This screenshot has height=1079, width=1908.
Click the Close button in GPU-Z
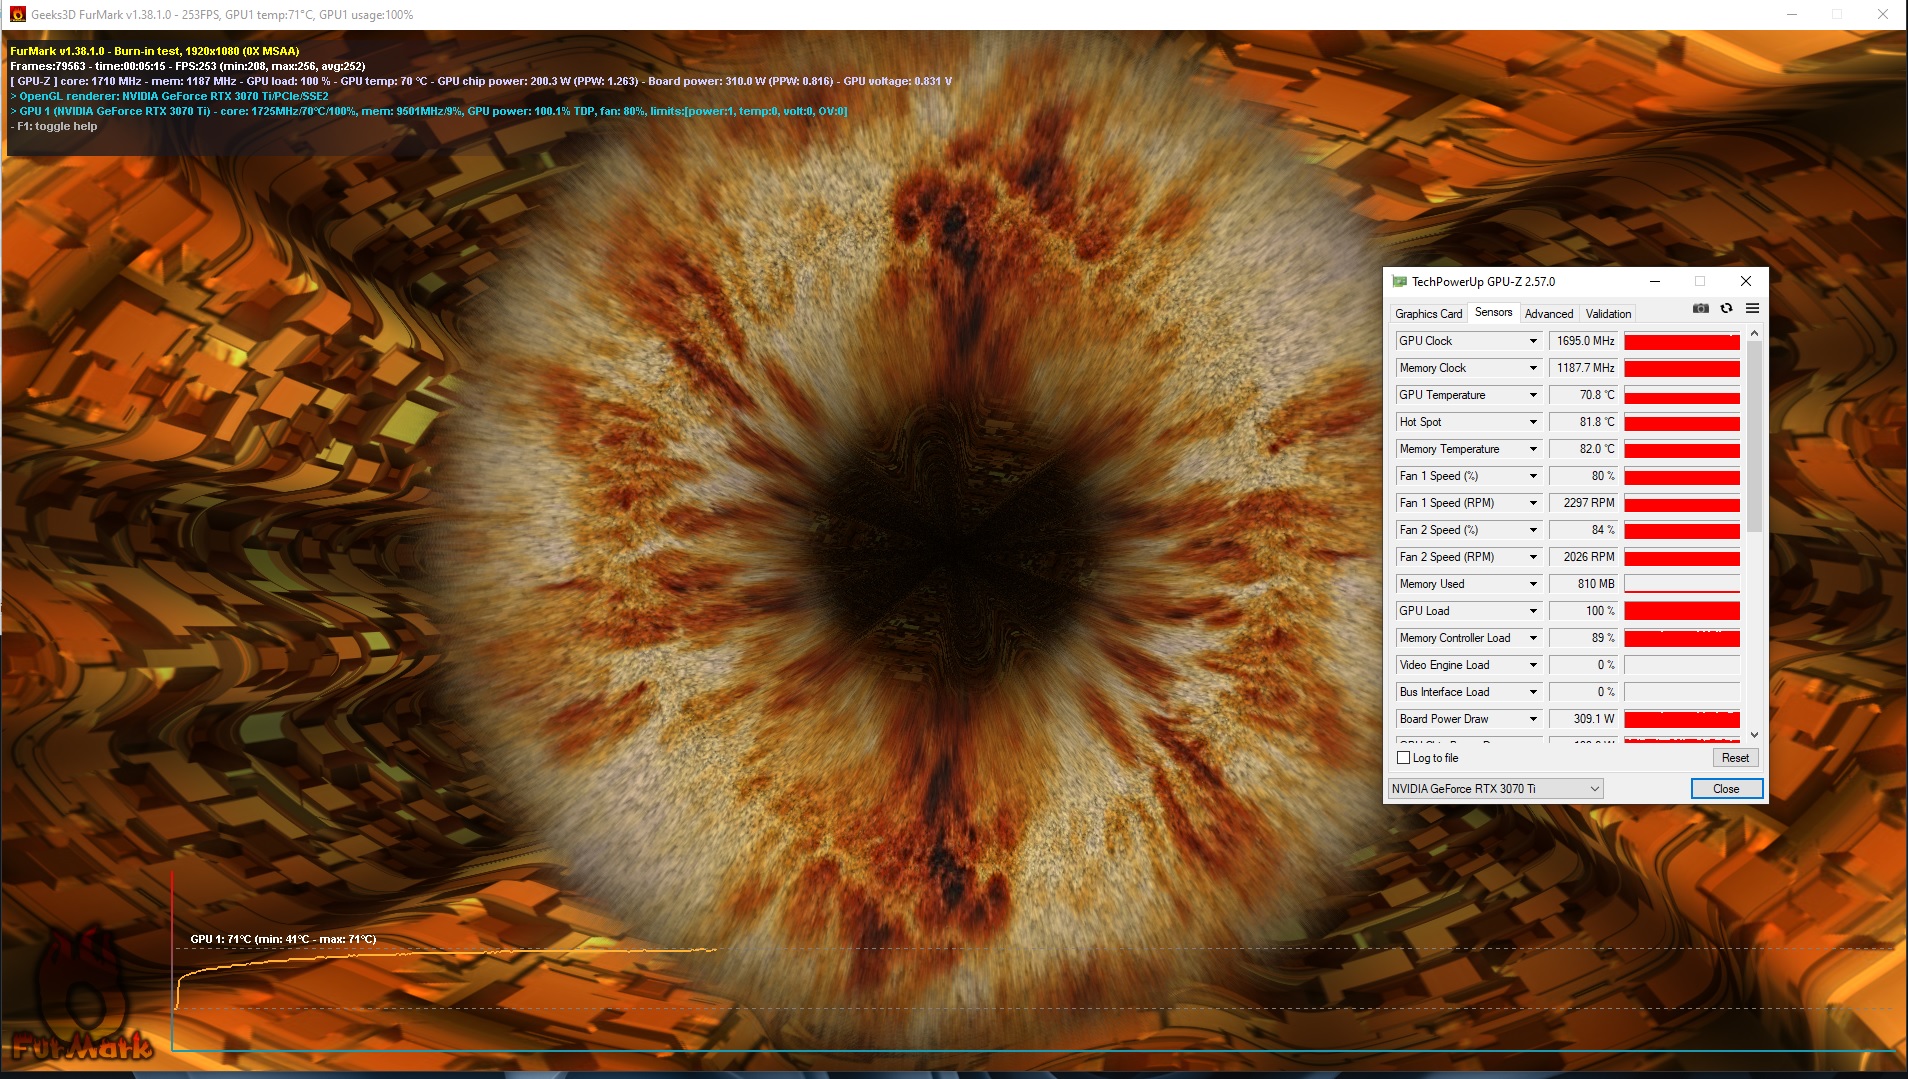coord(1726,789)
